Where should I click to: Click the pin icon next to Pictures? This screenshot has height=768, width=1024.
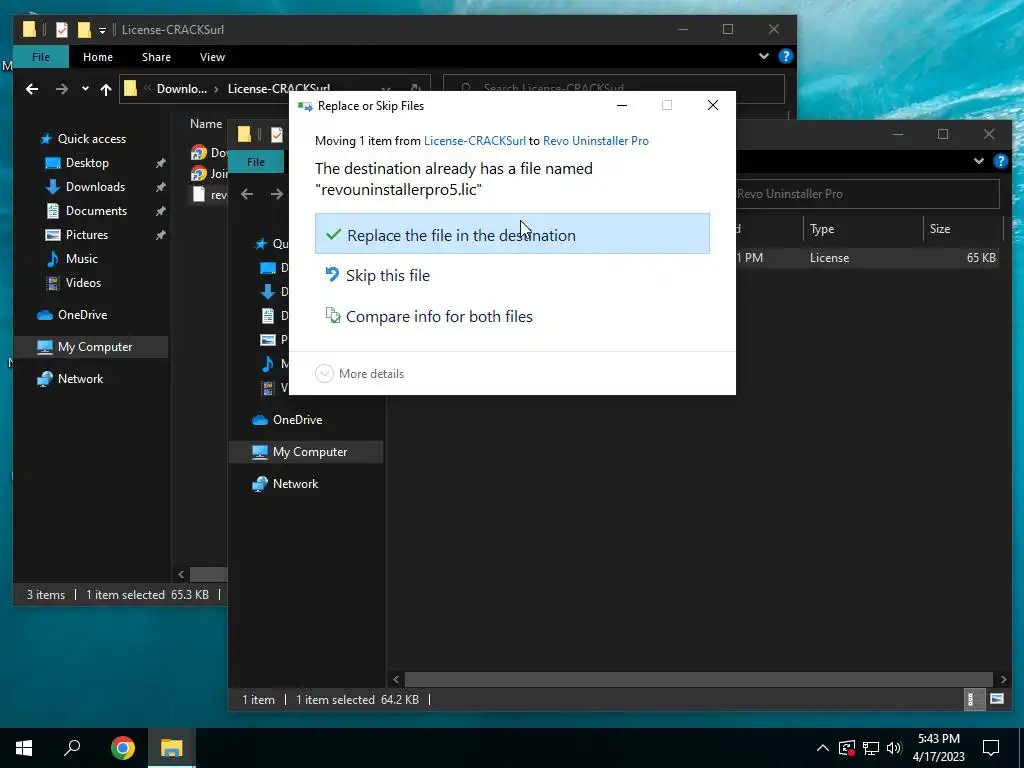pos(160,235)
